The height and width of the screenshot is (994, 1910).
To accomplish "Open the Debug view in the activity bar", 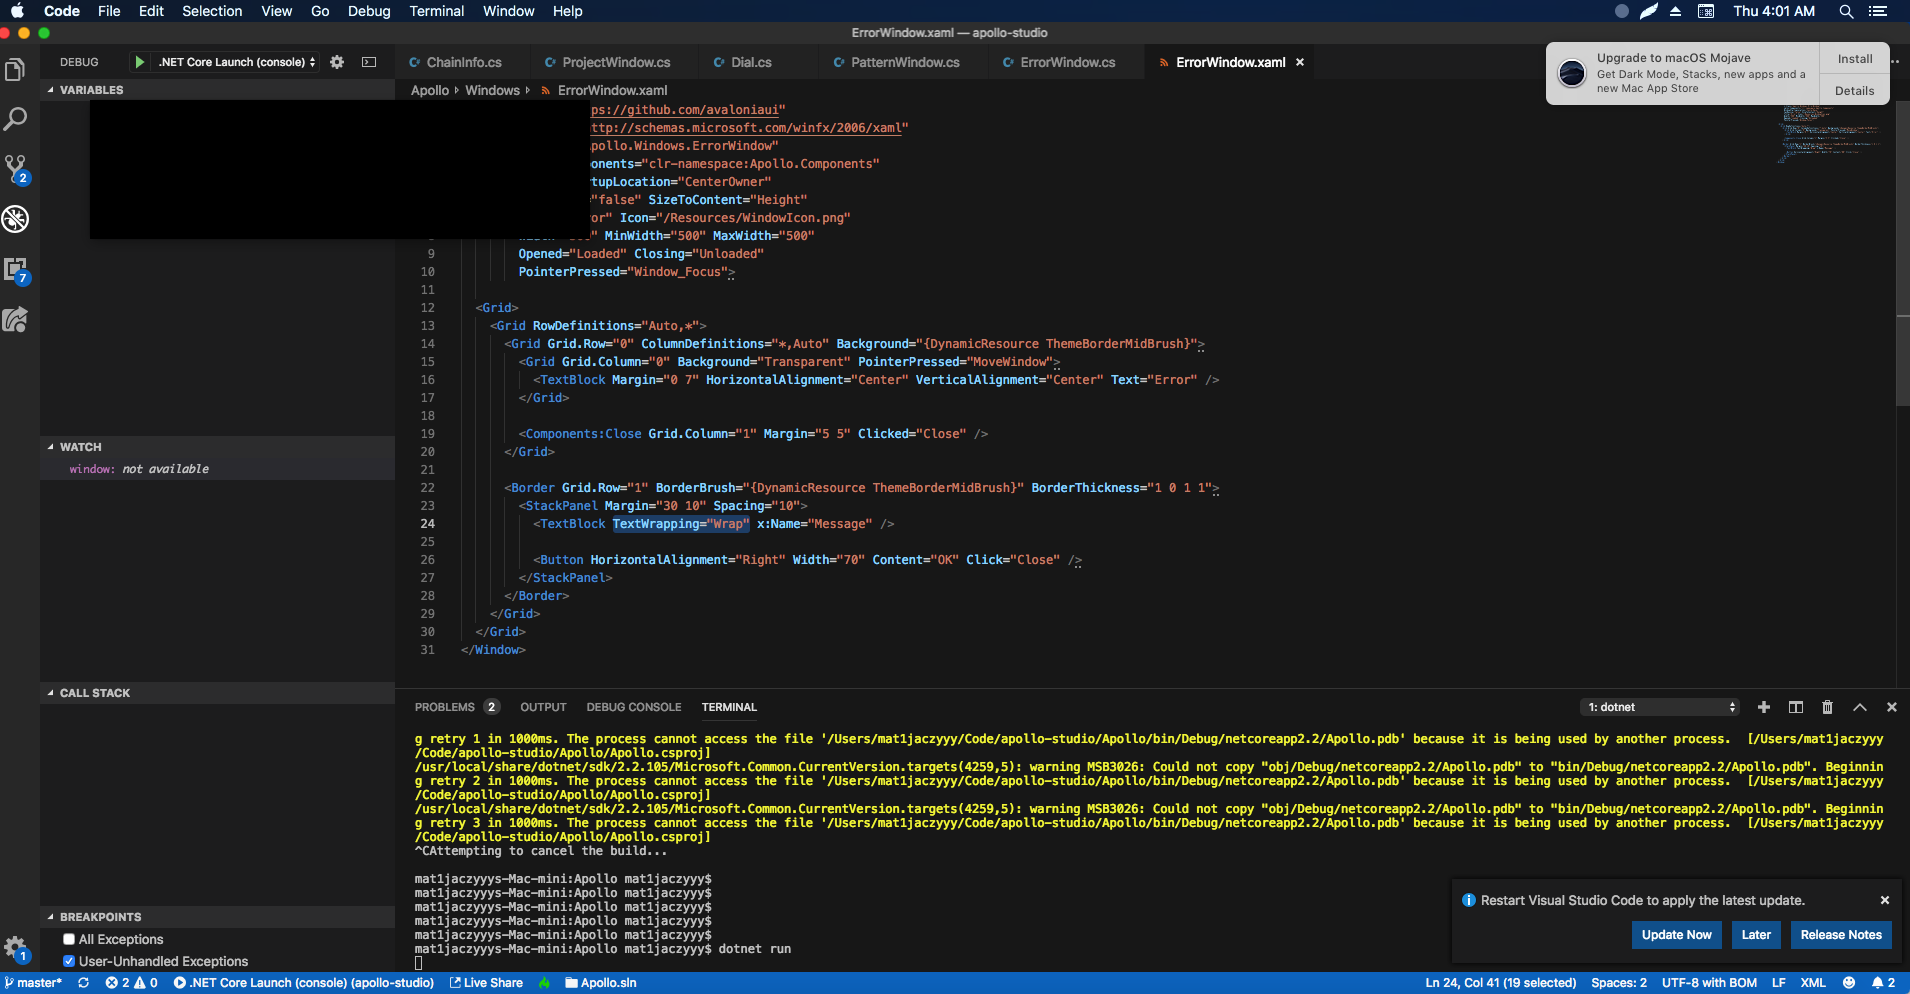I will (x=15, y=219).
